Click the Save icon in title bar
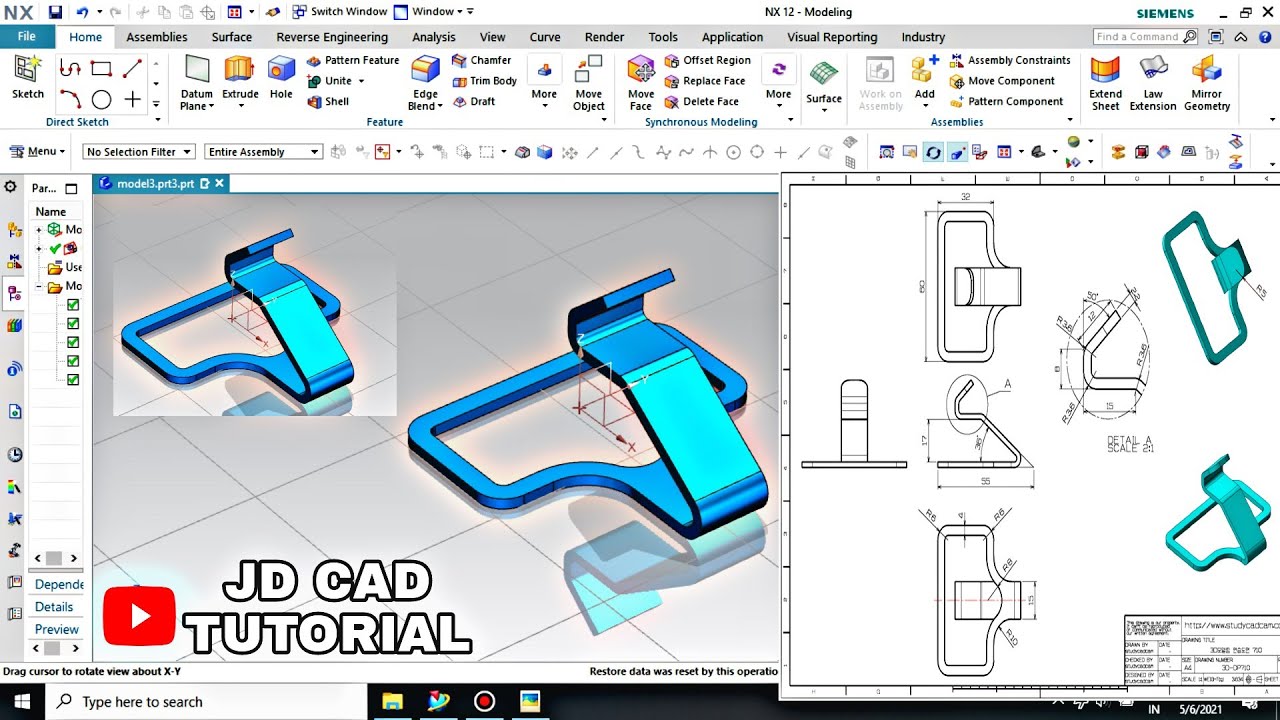 point(55,12)
